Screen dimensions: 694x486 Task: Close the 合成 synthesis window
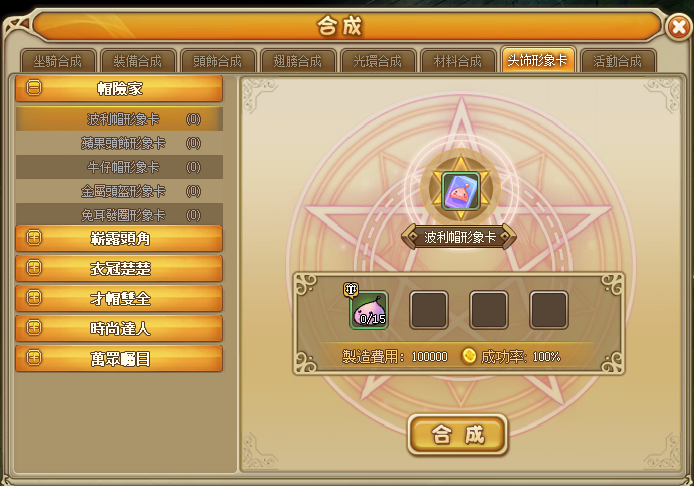(x=679, y=27)
